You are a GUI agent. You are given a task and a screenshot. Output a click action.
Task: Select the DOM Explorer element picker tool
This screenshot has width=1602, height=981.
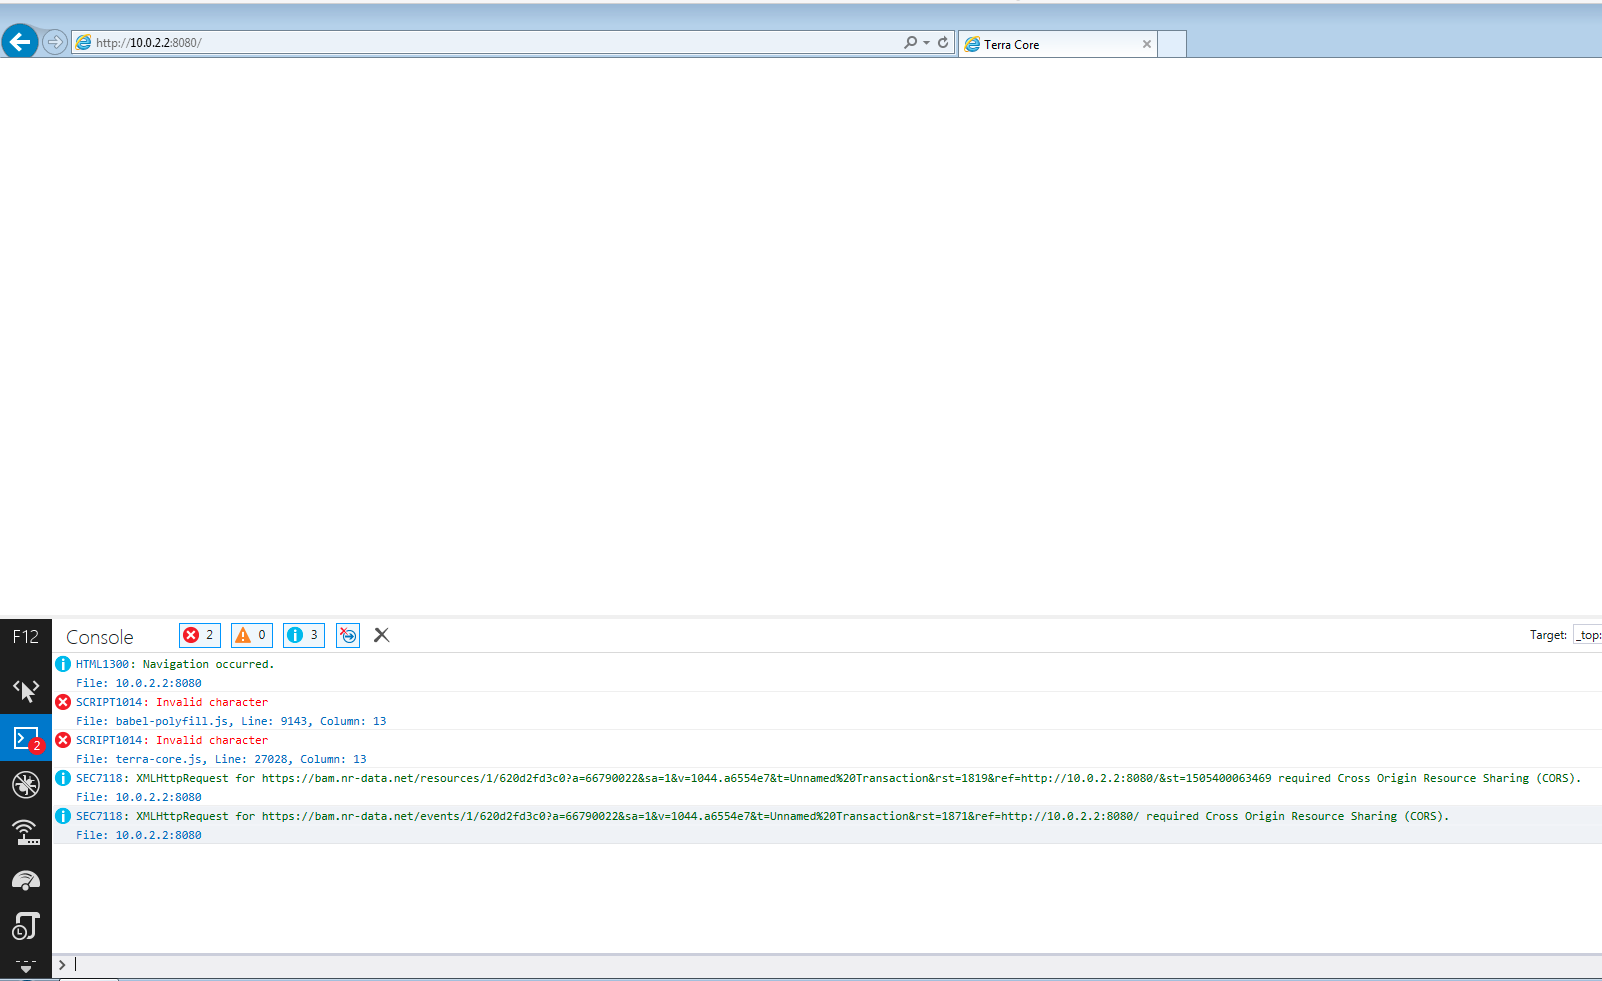26,689
